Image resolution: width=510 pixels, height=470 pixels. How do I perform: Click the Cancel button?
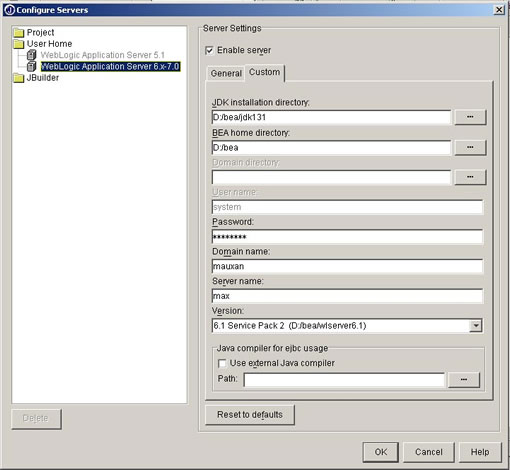429,452
